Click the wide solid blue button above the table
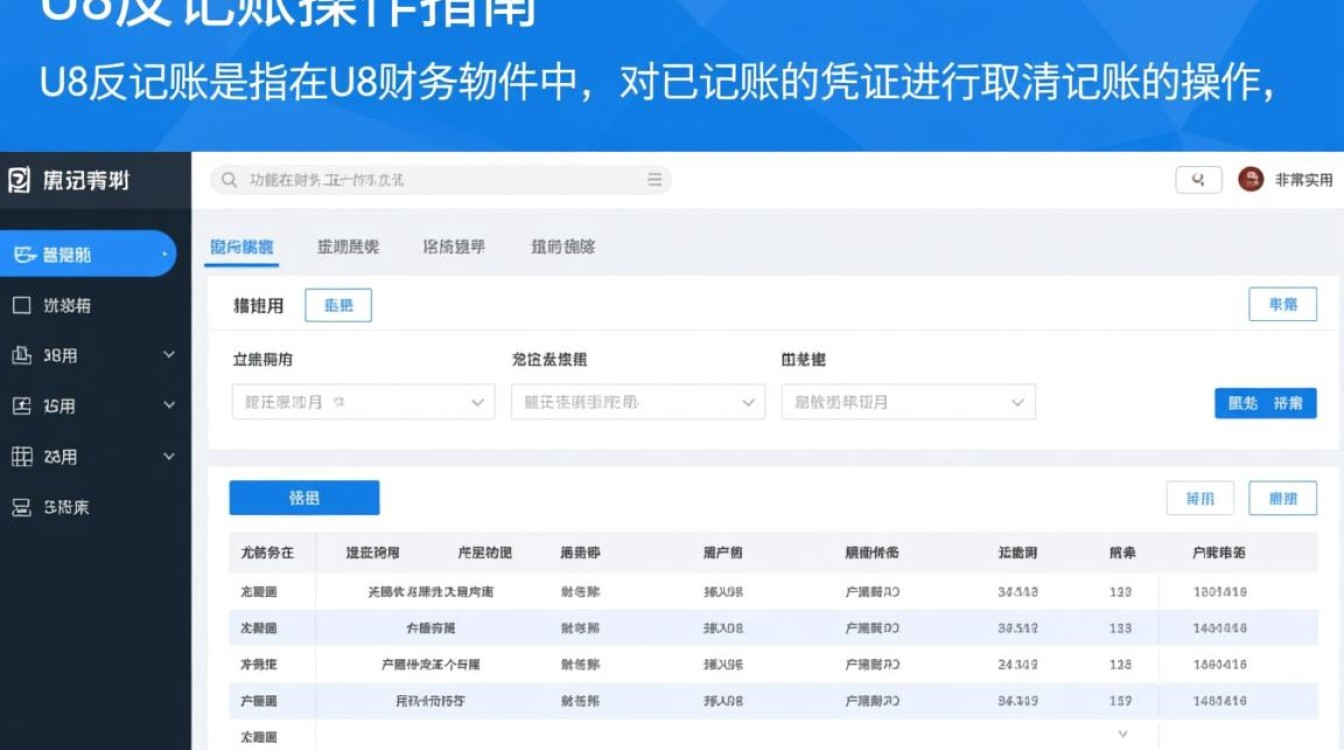Image resolution: width=1344 pixels, height=750 pixels. click(304, 498)
